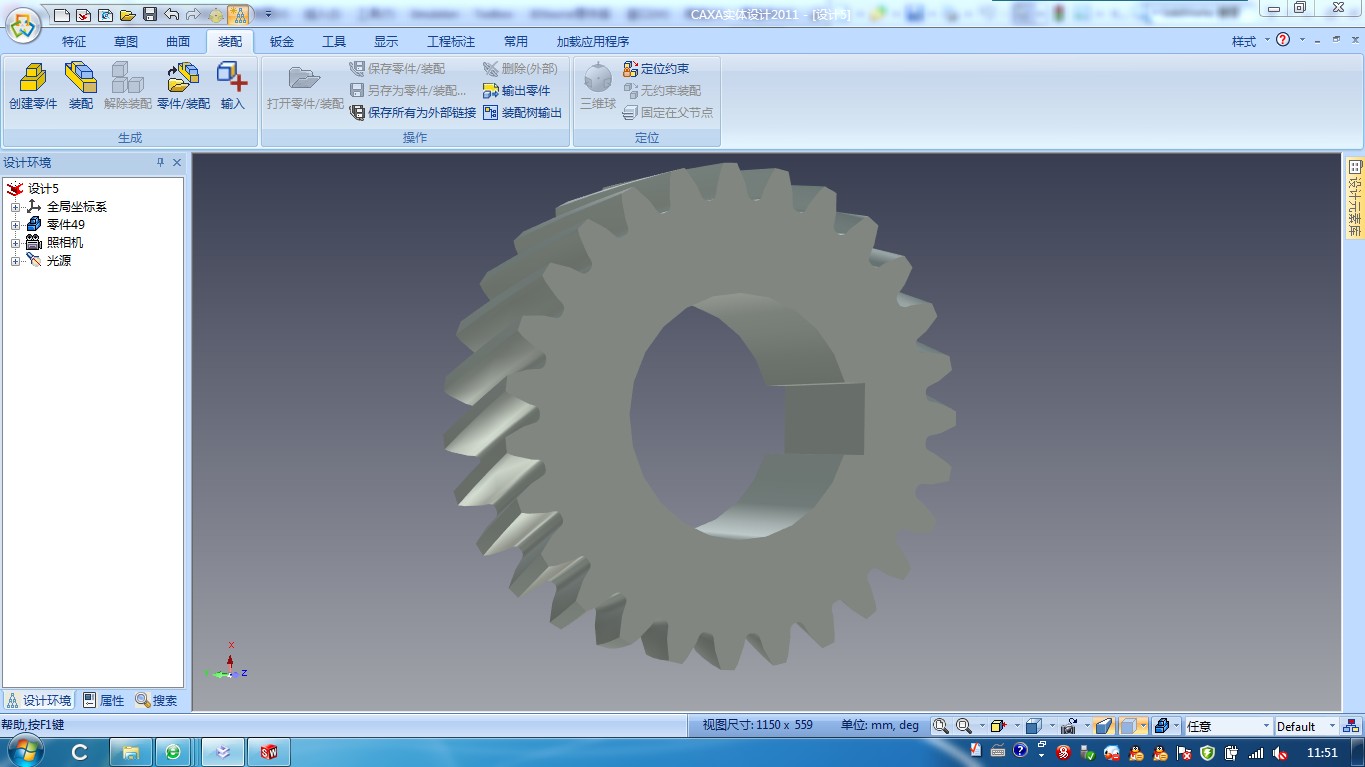The image size is (1365, 767).
Task: Open the 工程标注 ribbon tab
Action: [x=451, y=42]
